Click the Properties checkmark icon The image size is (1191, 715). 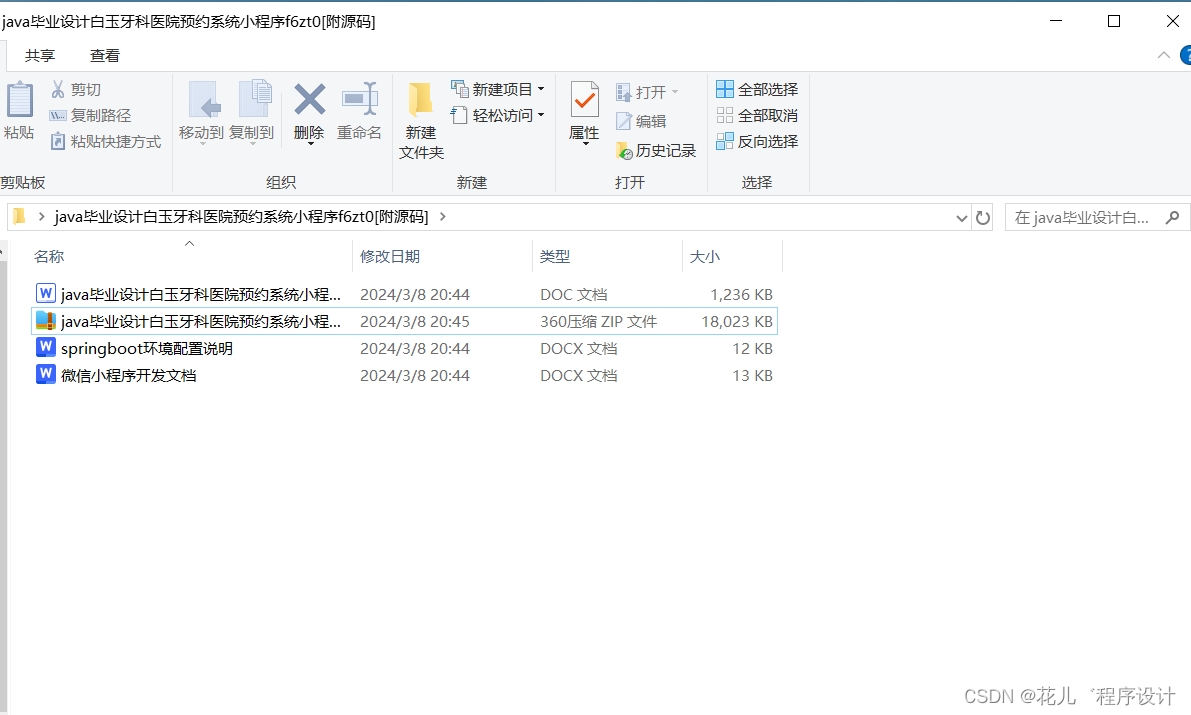[584, 100]
